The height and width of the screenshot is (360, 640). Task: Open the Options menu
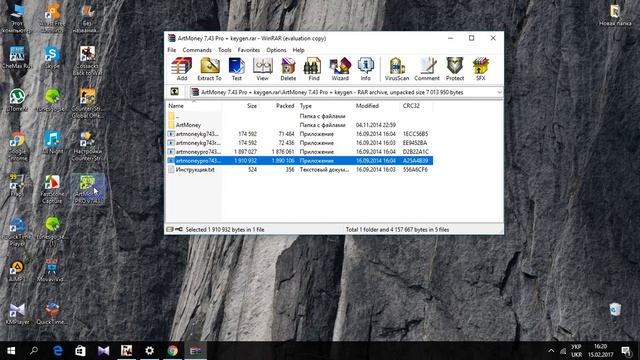tap(276, 50)
